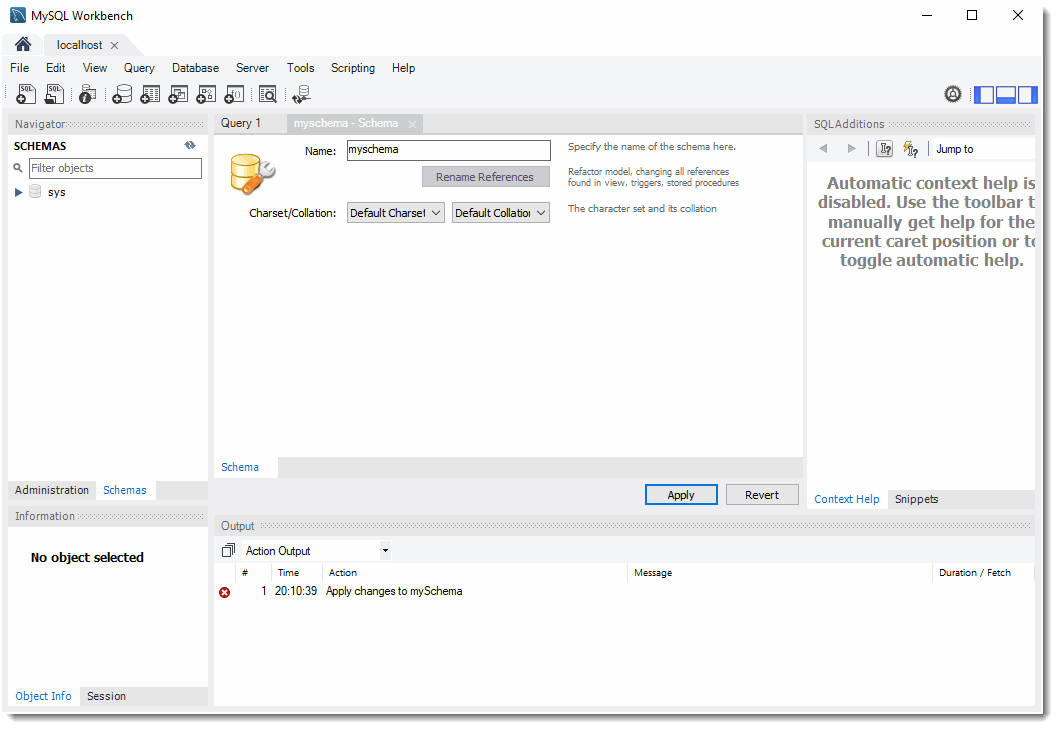Switch to the Context Help tab
Viewport: 1058px width, 729px height.
coord(847,499)
